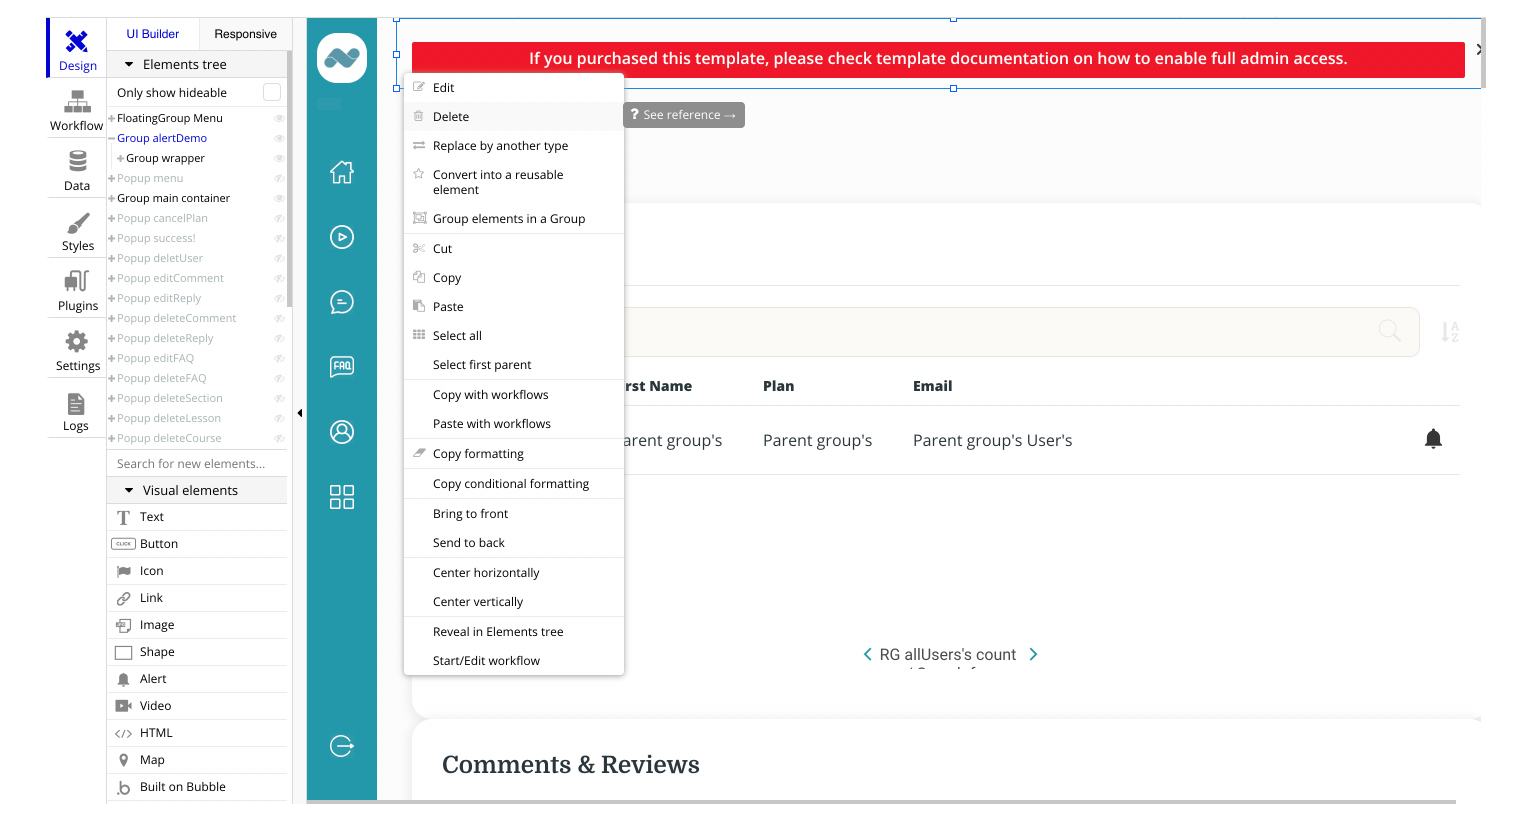Image resolution: width=1538 pixels, height=814 pixels.
Task: Switch to UI Builder tab
Action: coord(153,34)
